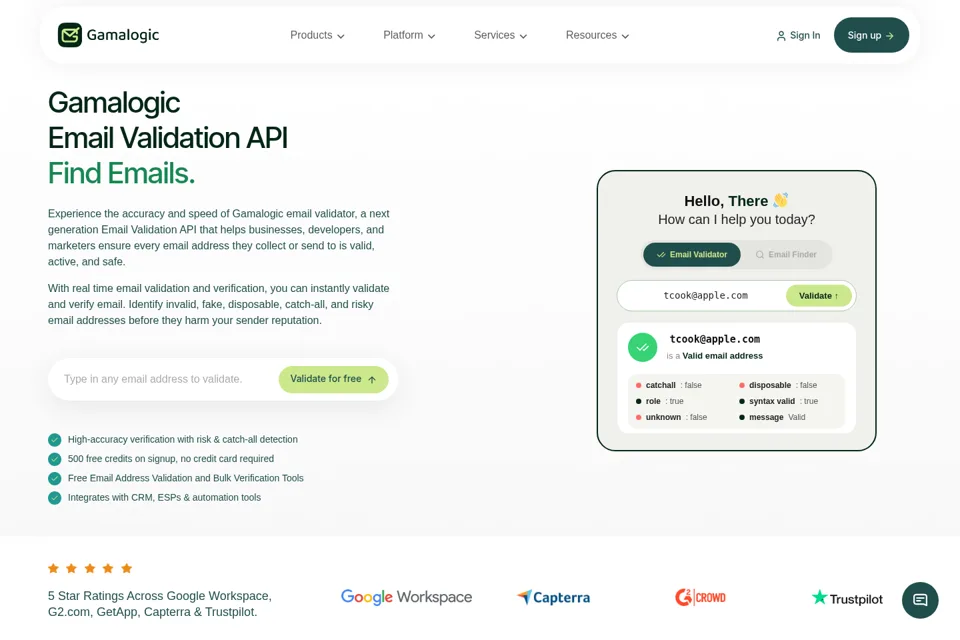This screenshot has height=640, width=960.
Task: Expand the Resources menu
Action: (597, 36)
